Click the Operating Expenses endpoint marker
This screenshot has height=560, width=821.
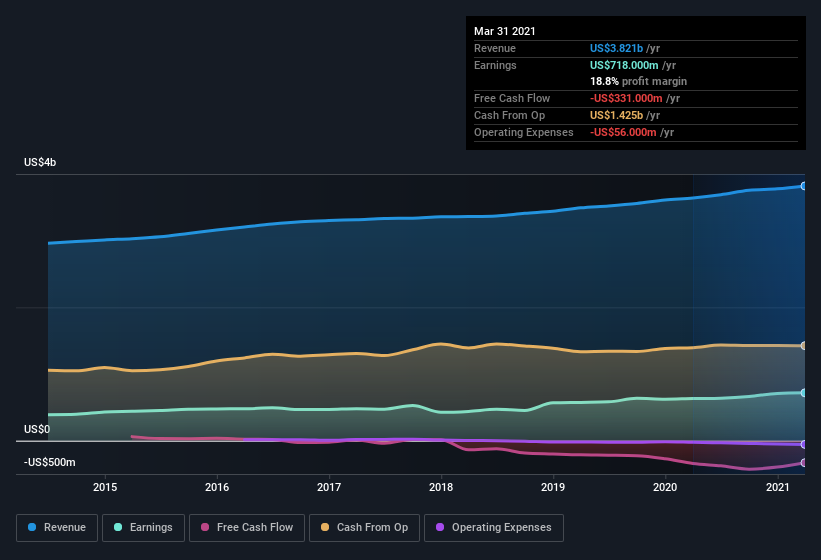point(803,444)
